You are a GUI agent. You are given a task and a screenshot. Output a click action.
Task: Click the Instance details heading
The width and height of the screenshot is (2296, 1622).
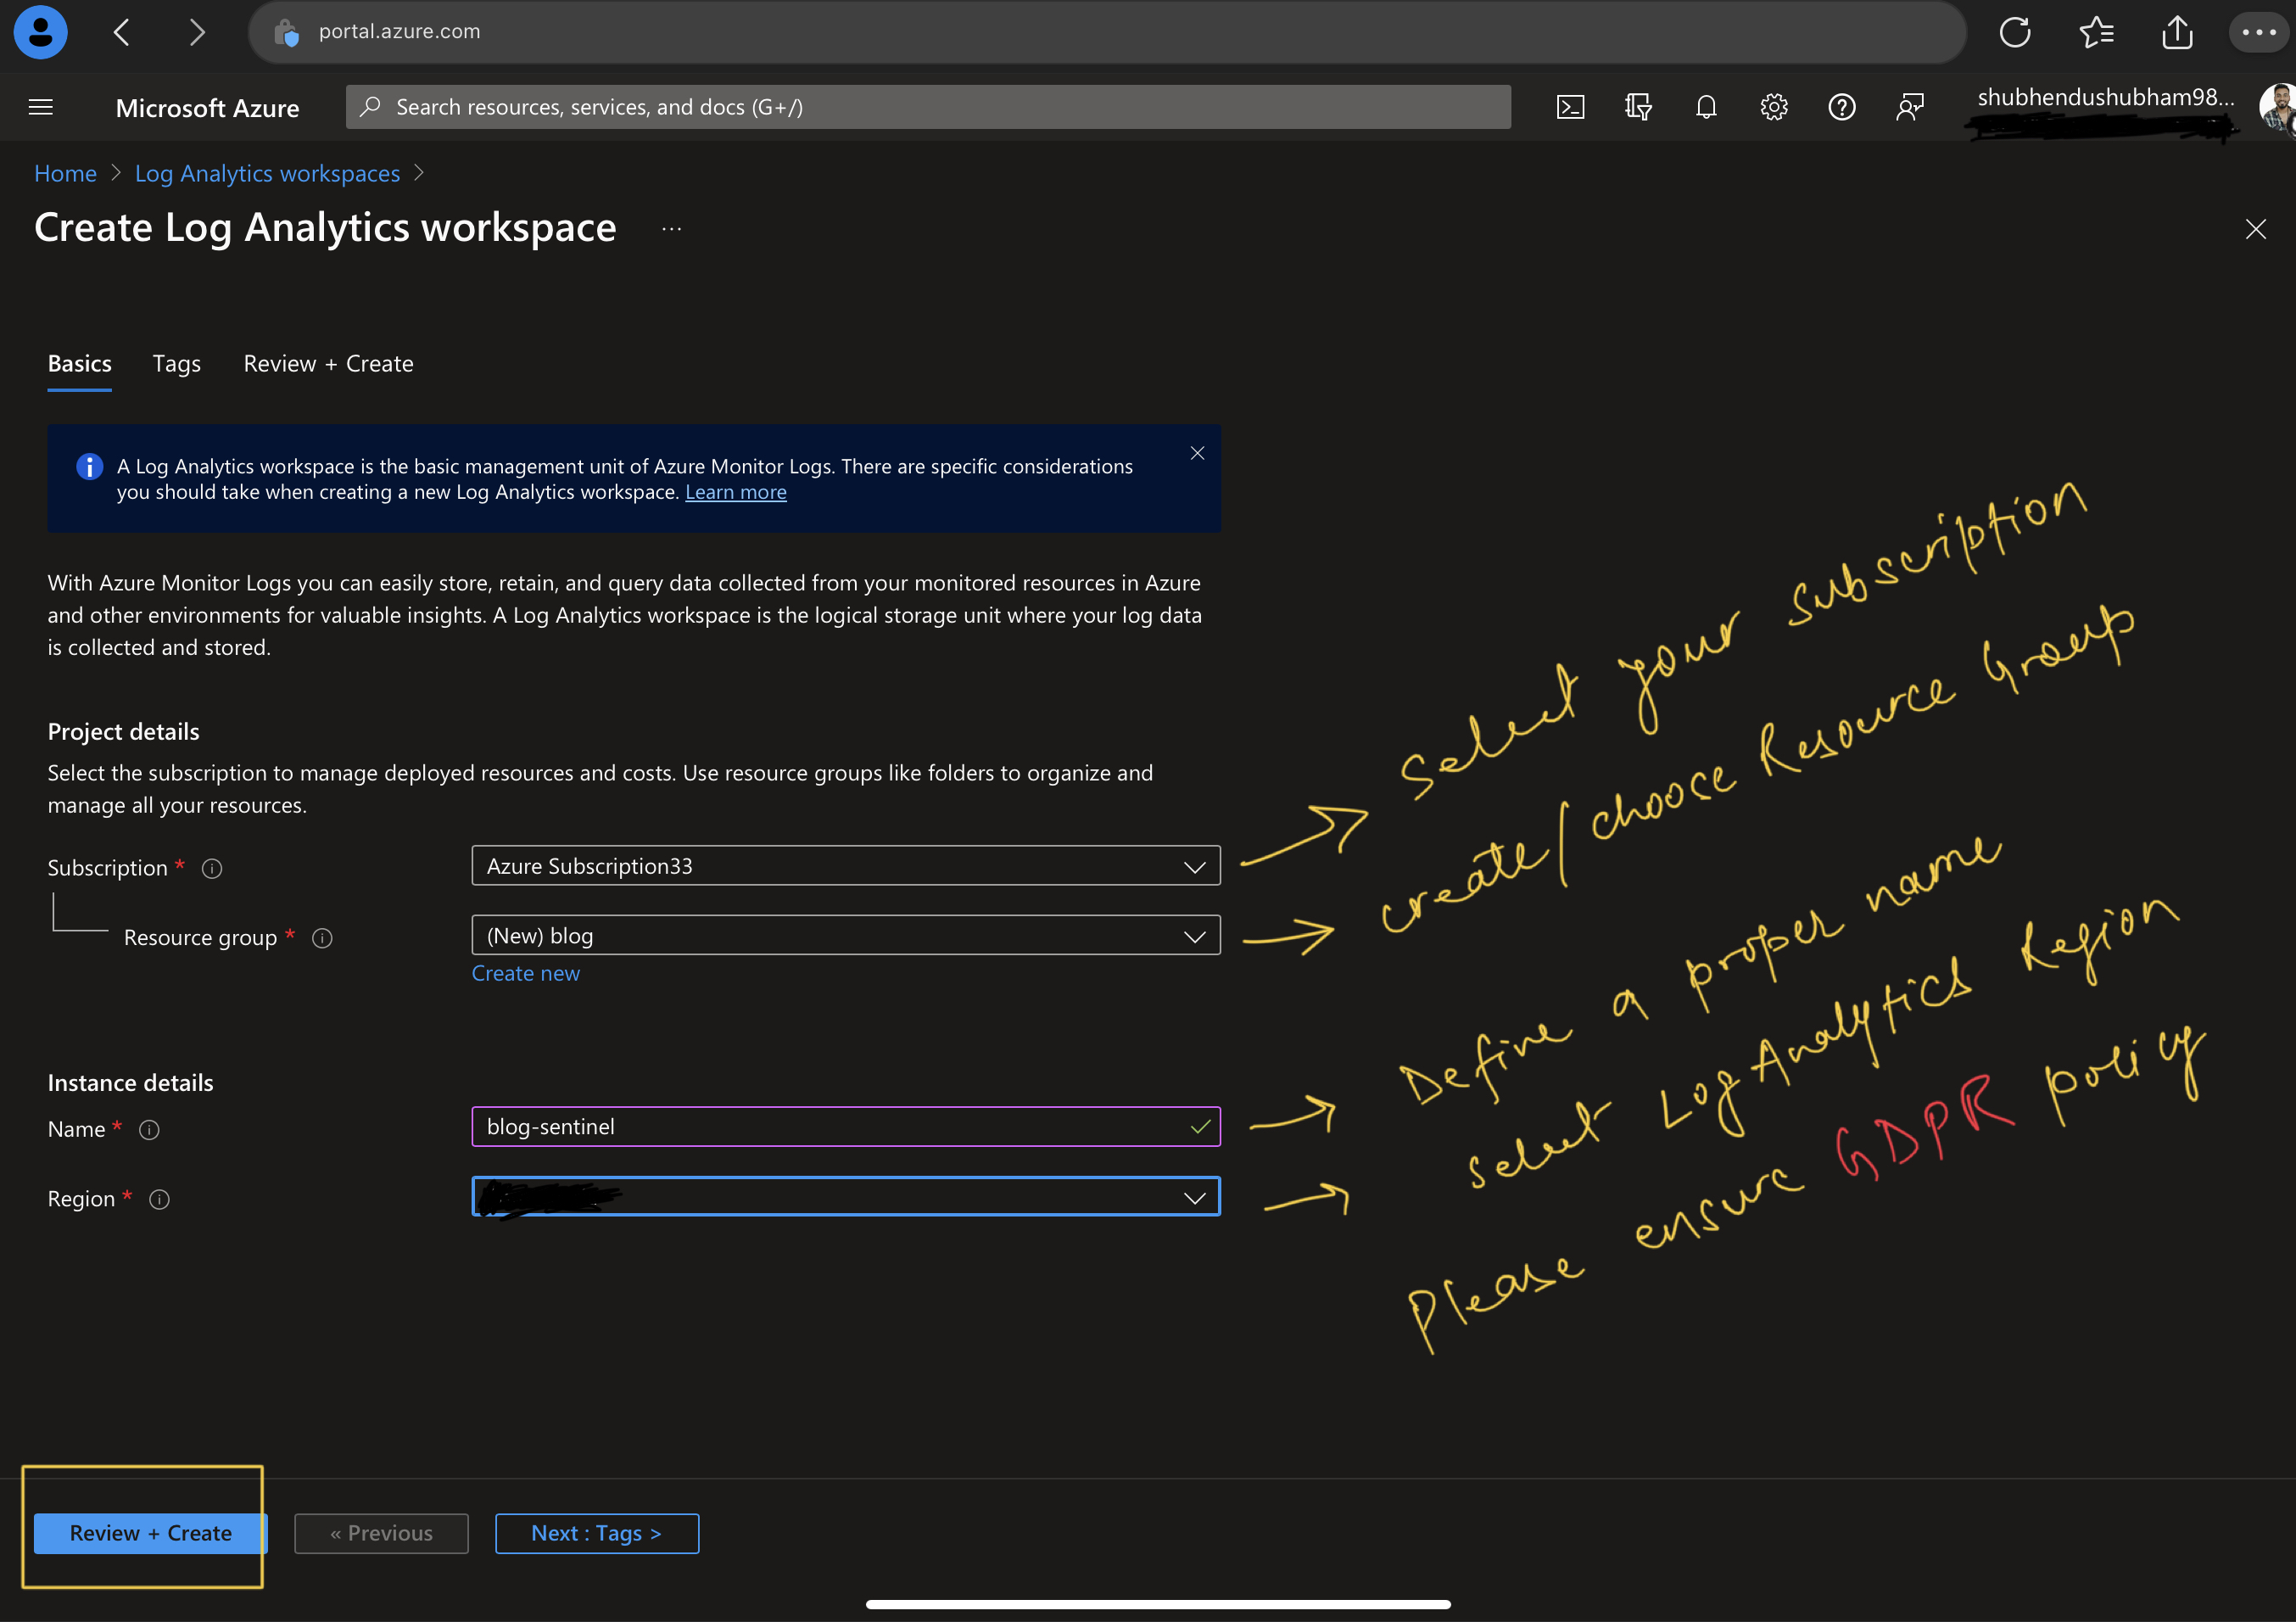coord(130,1083)
